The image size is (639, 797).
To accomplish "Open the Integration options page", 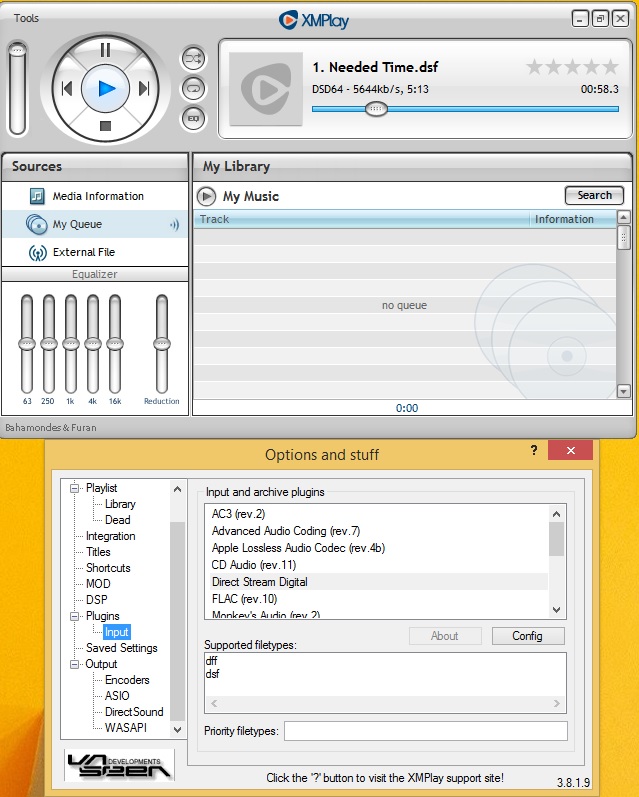I will click(110, 536).
